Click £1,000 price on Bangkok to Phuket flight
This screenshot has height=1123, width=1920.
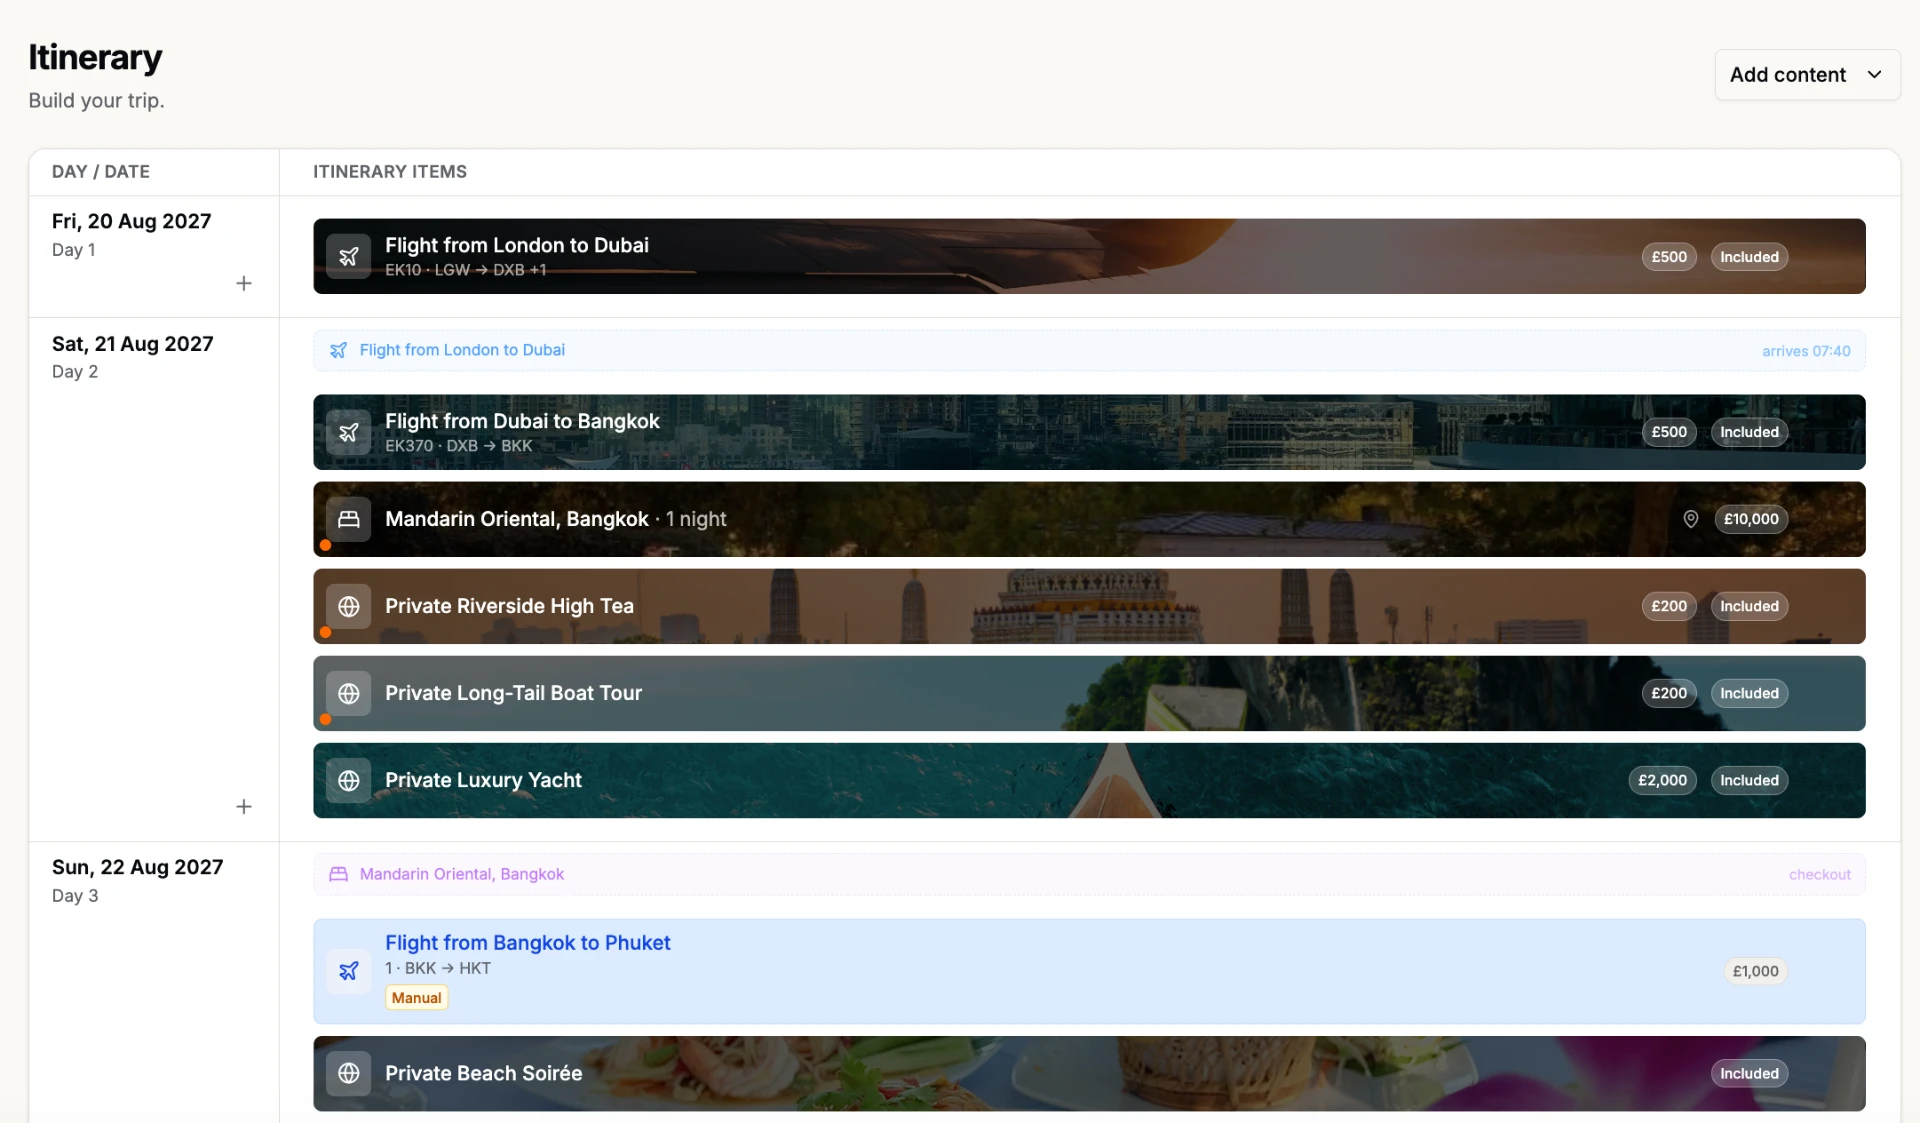[x=1755, y=971]
